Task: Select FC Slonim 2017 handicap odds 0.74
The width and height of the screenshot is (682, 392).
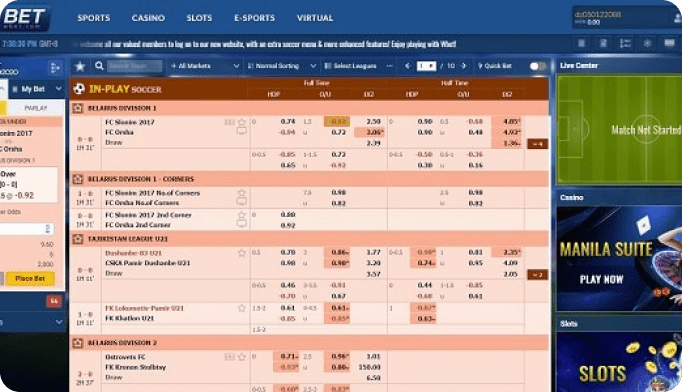Action: pyautogui.click(x=288, y=121)
